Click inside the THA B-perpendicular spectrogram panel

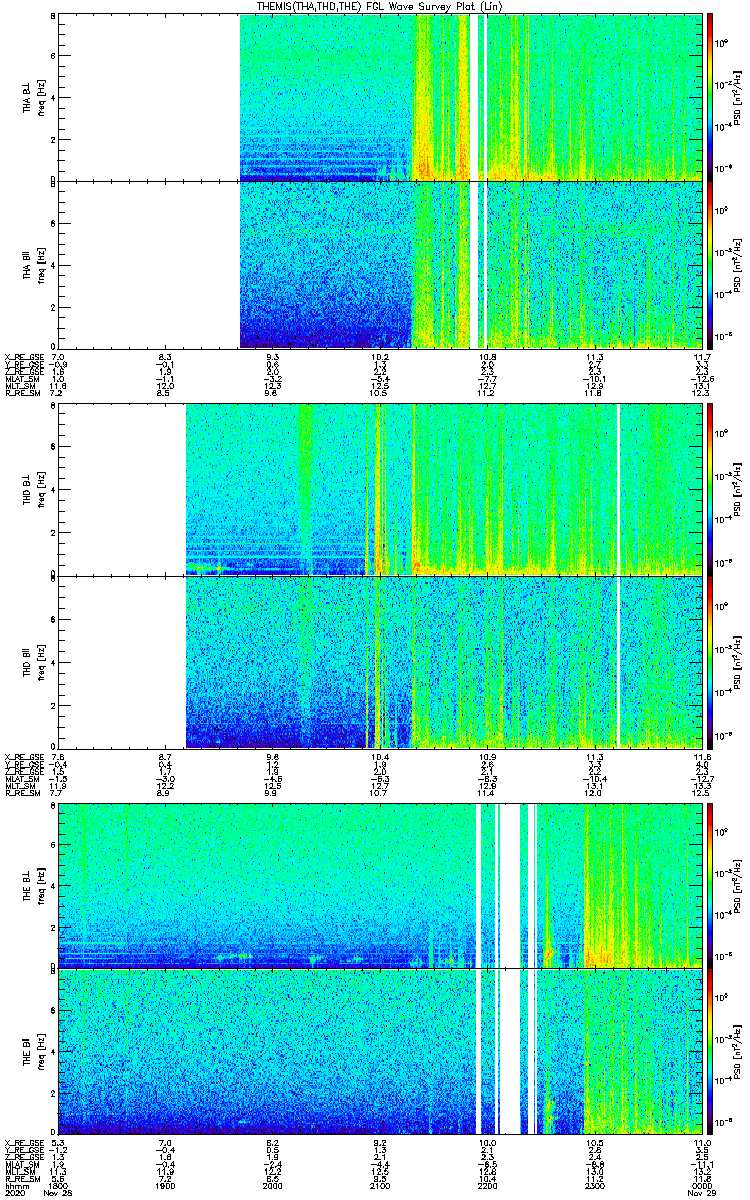(379, 96)
